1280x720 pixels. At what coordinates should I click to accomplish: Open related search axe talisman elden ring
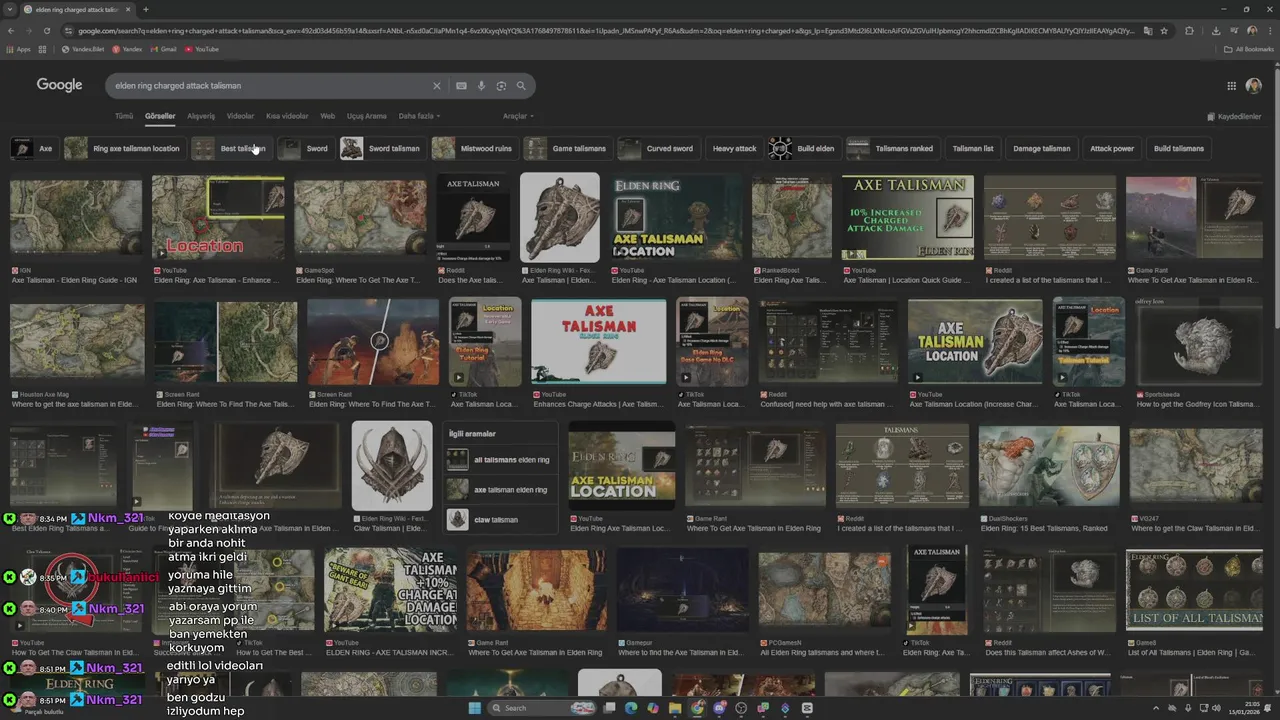(500, 490)
